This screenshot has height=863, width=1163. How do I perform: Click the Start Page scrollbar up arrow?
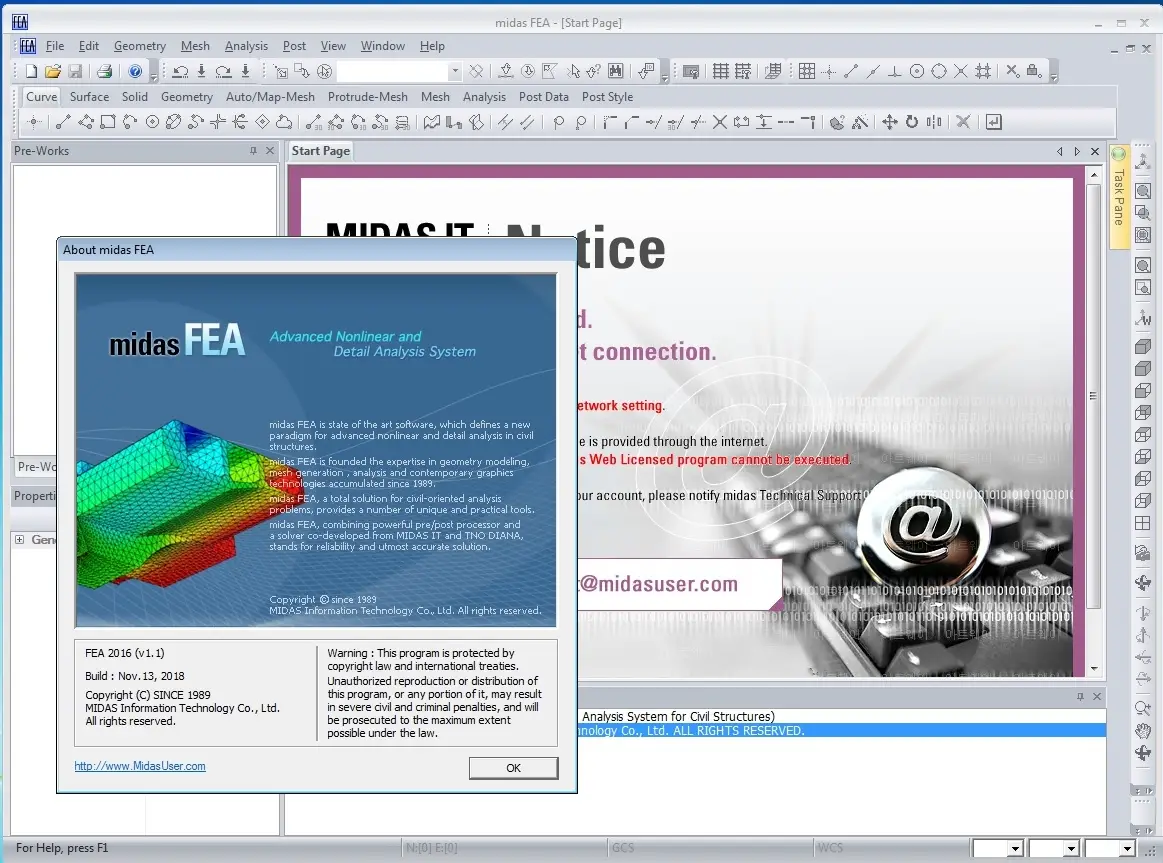[x=1094, y=175]
